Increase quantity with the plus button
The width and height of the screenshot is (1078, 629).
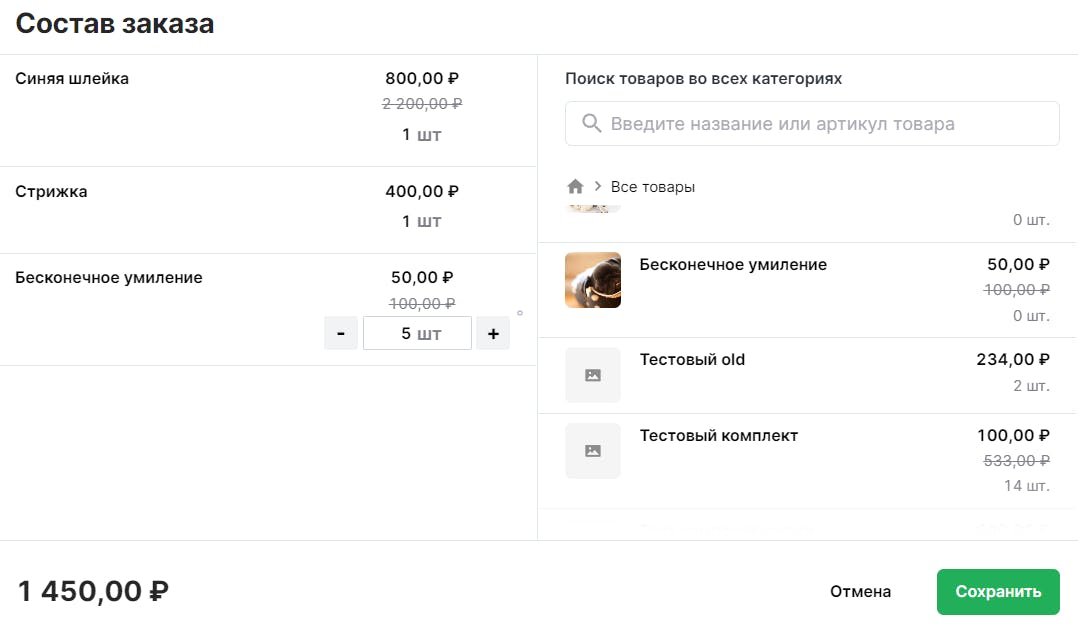pyautogui.click(x=493, y=333)
